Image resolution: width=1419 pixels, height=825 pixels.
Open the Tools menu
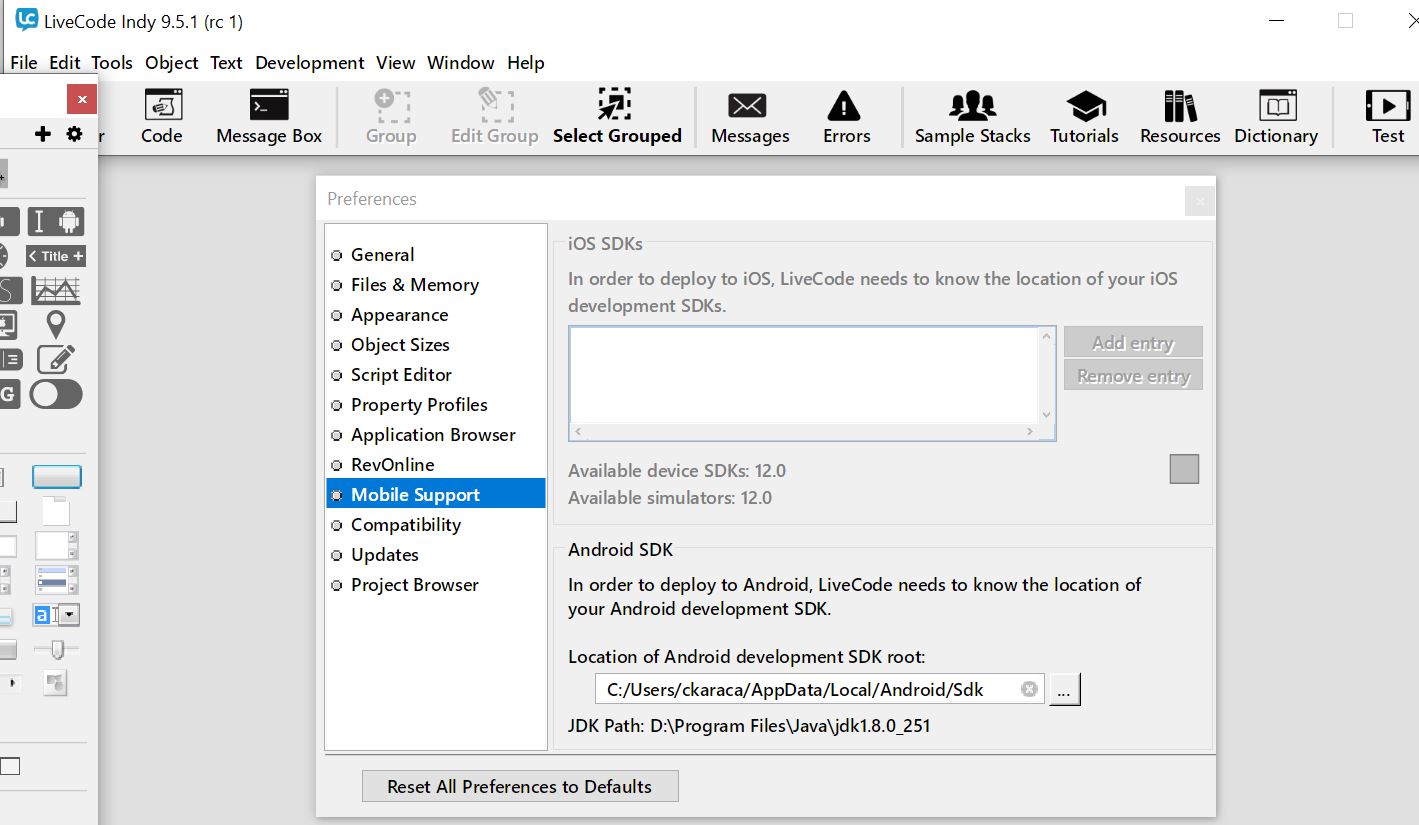pos(112,62)
